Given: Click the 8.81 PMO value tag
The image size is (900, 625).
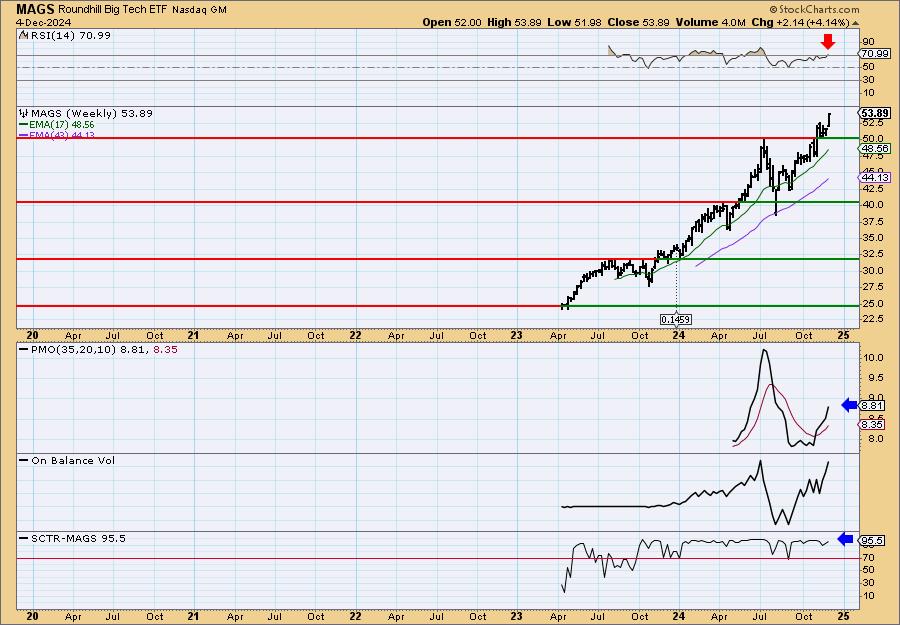Looking at the screenshot, I should [873, 406].
